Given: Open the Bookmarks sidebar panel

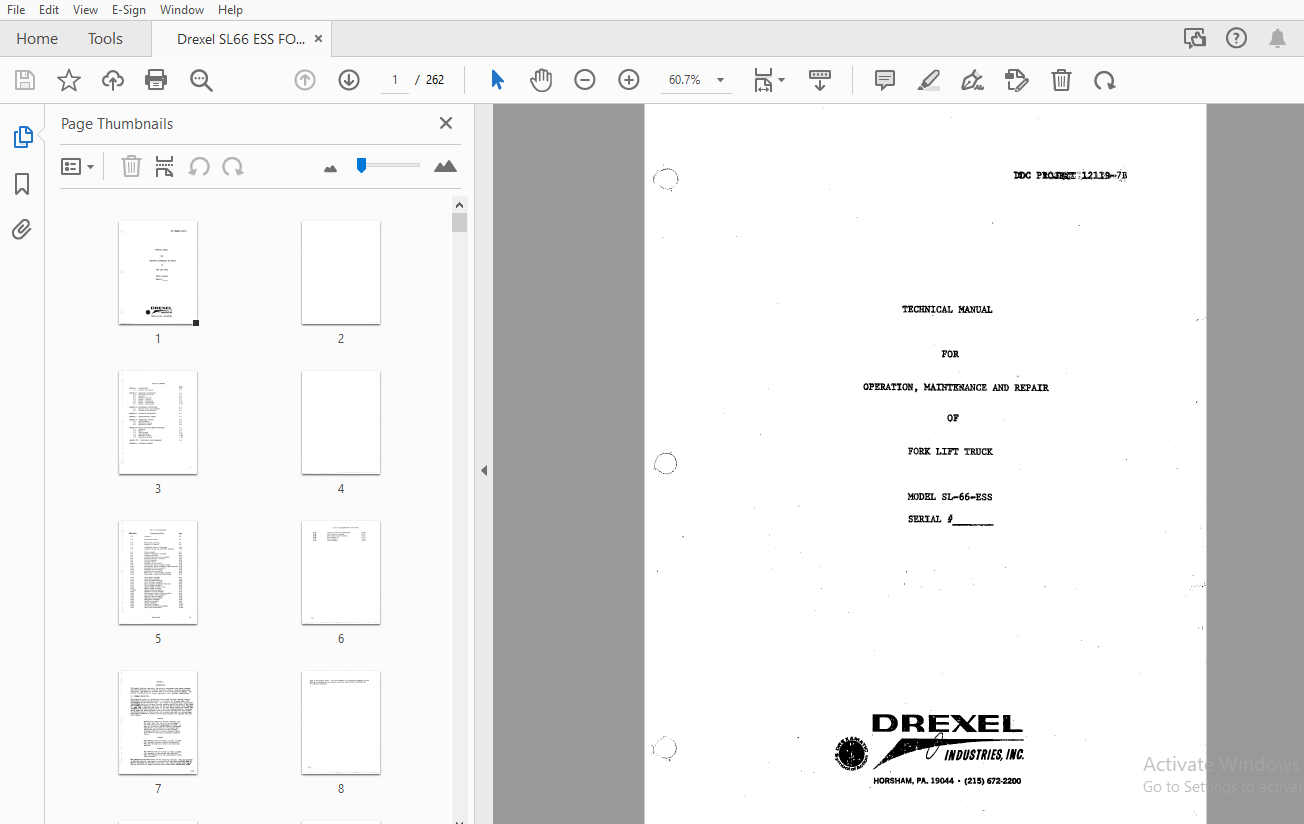Looking at the screenshot, I should [x=22, y=184].
